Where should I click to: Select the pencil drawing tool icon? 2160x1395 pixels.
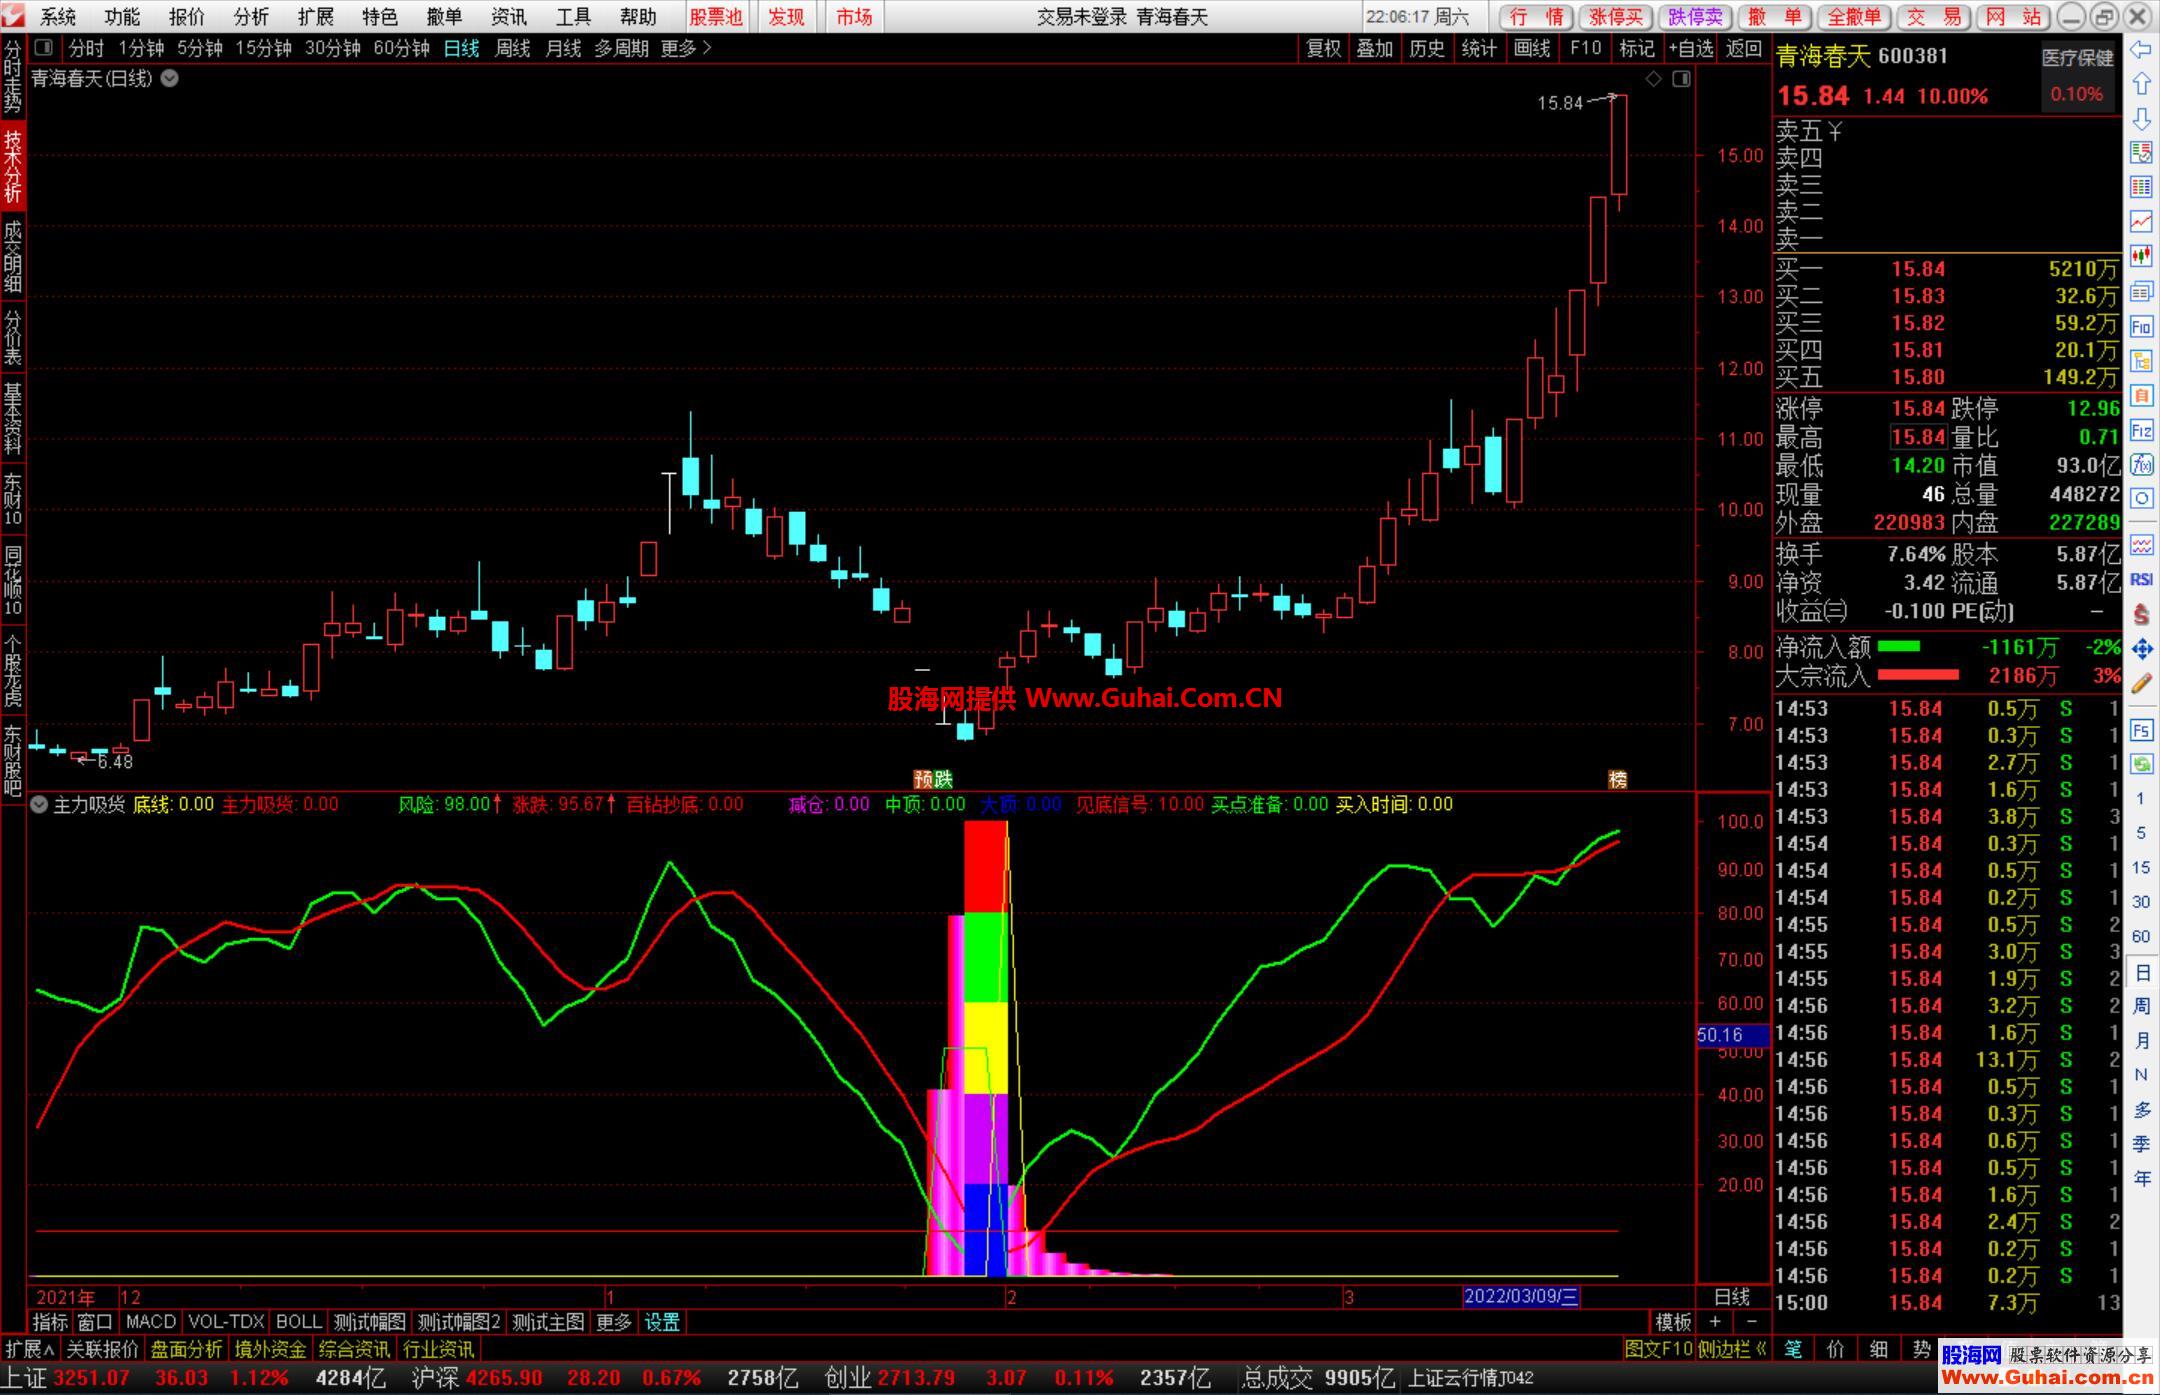[2141, 684]
